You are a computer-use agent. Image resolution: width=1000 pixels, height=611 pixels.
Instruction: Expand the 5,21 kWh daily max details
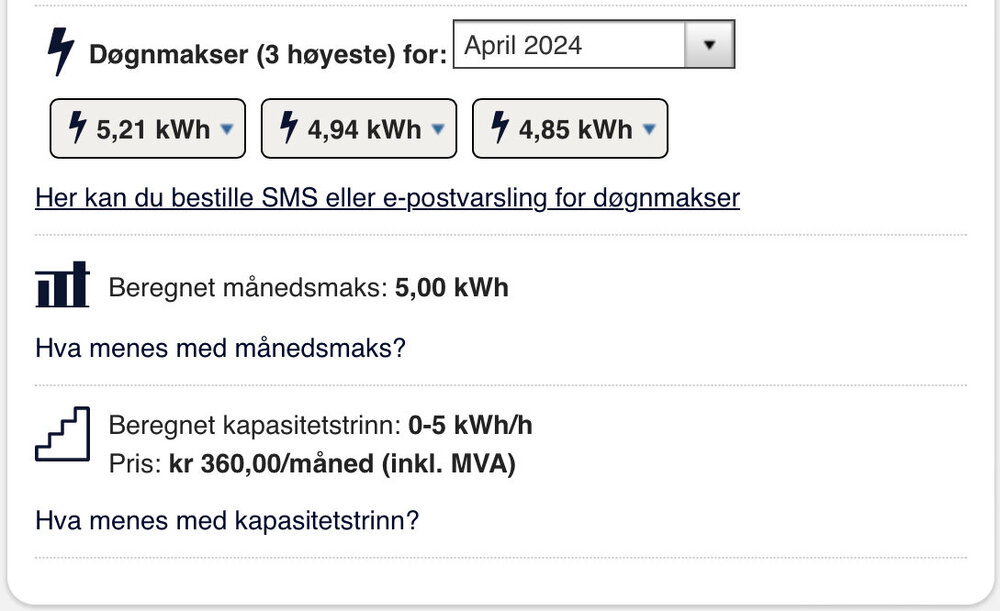148,129
